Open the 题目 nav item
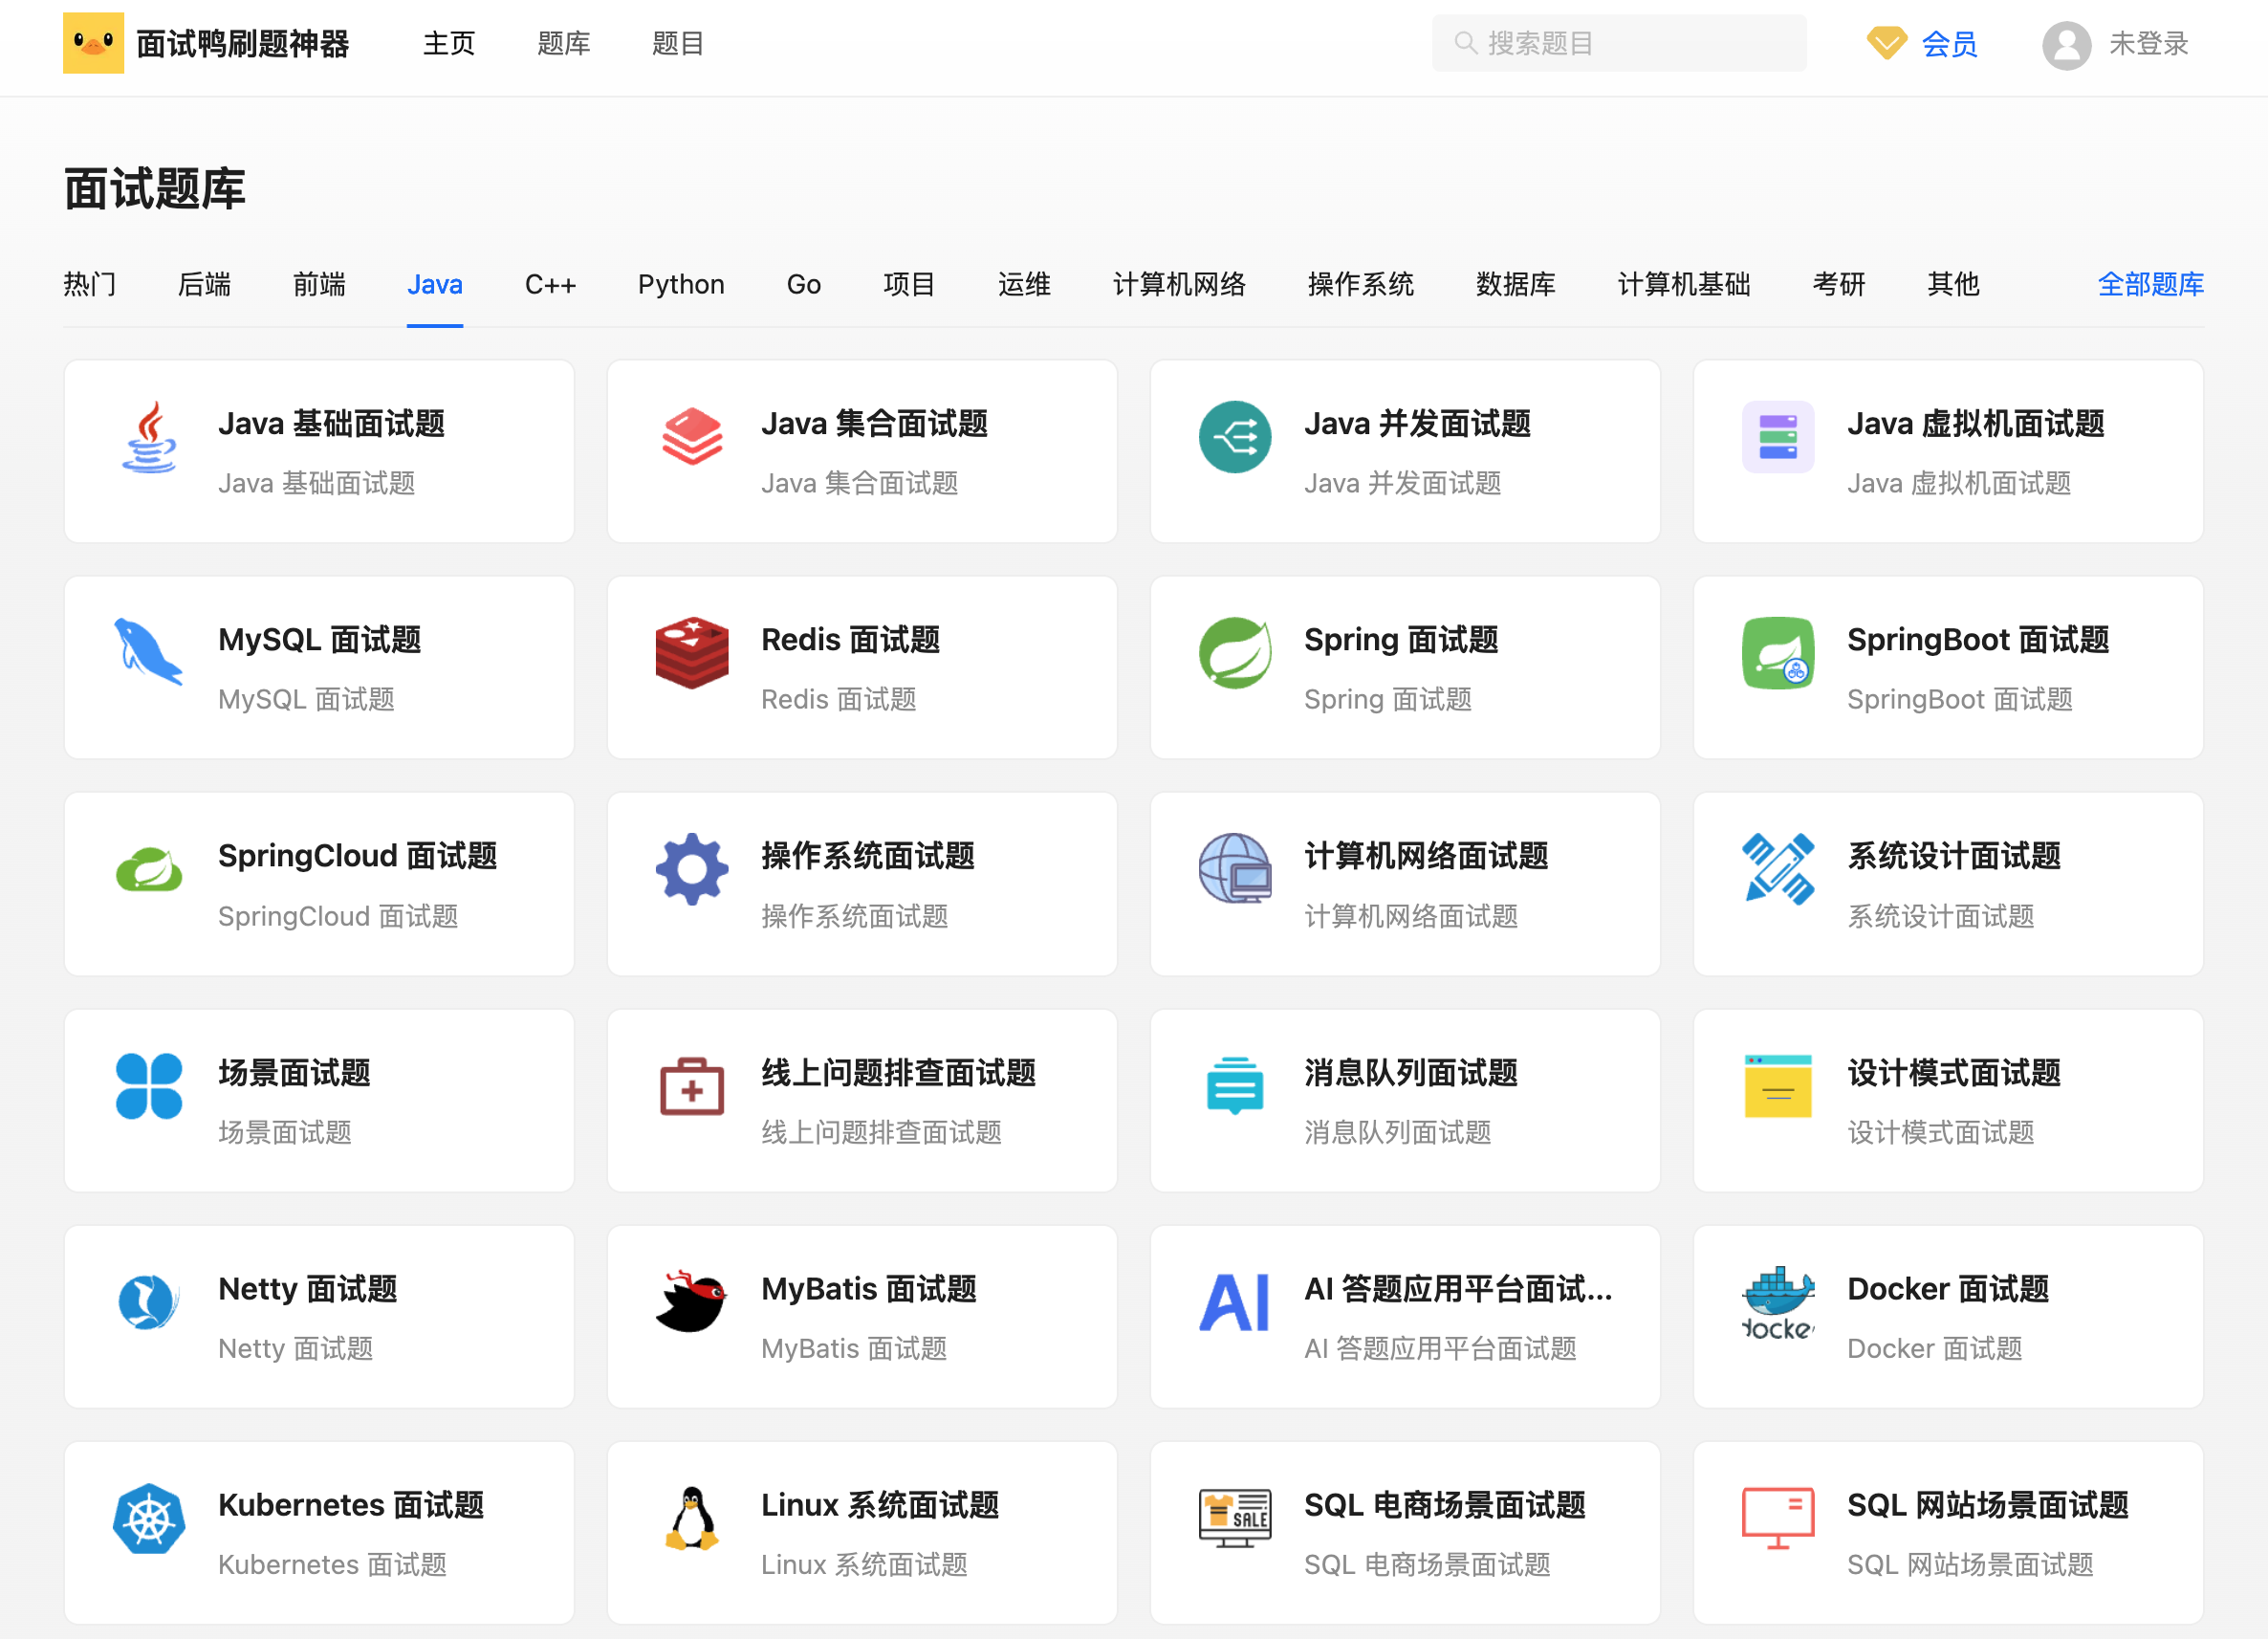The image size is (2268, 1639). tap(678, 43)
